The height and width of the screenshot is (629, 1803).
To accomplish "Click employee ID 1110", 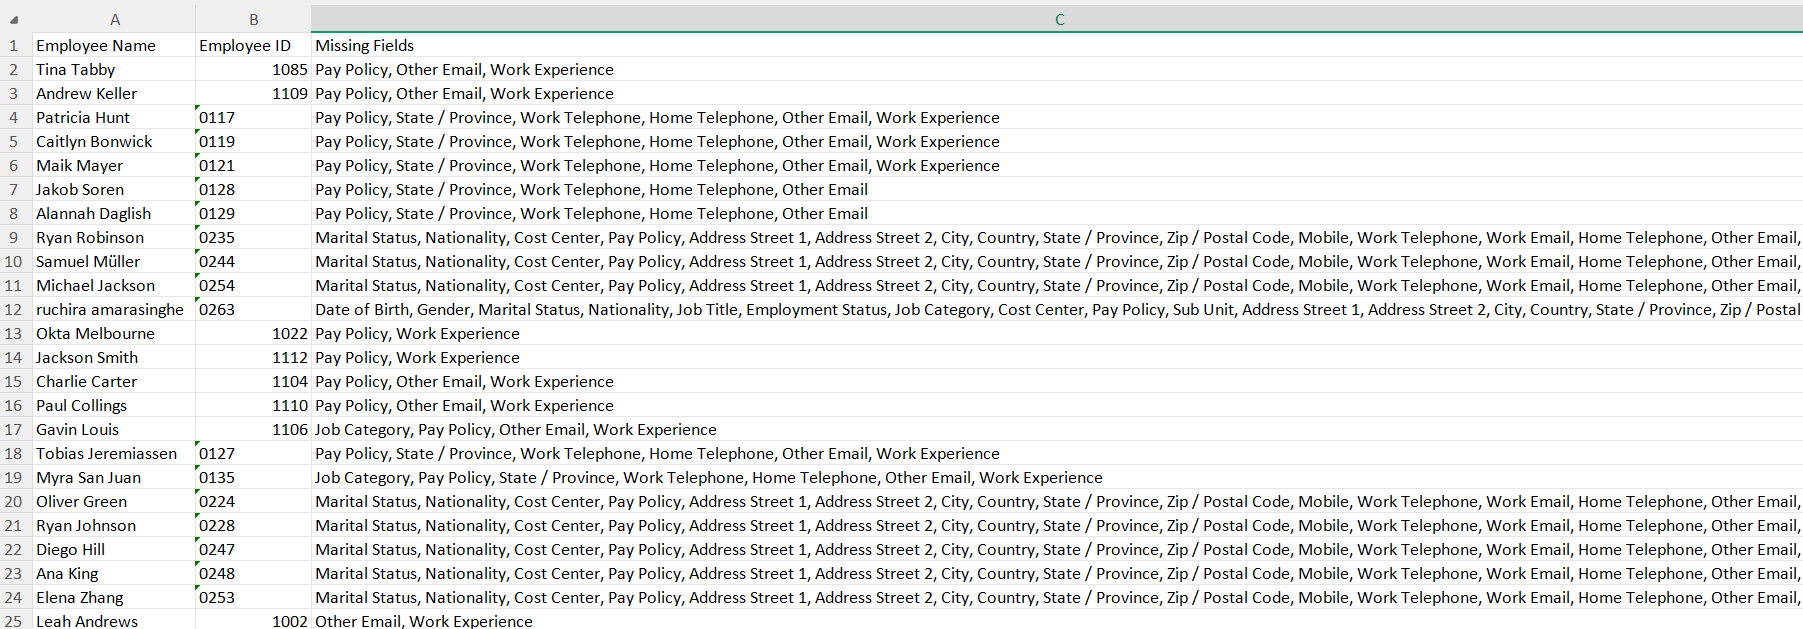I will tap(253, 405).
